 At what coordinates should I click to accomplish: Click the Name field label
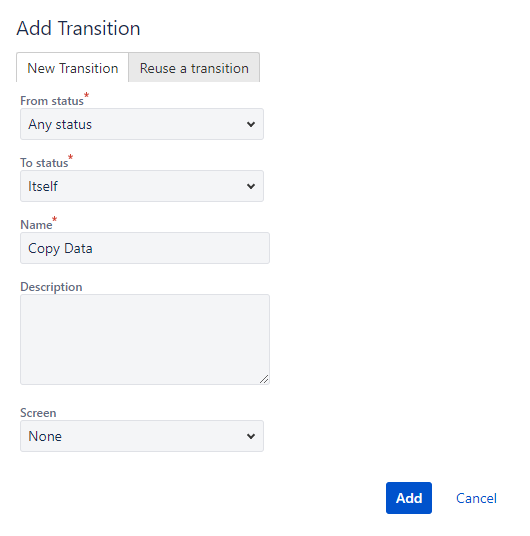[36, 225]
